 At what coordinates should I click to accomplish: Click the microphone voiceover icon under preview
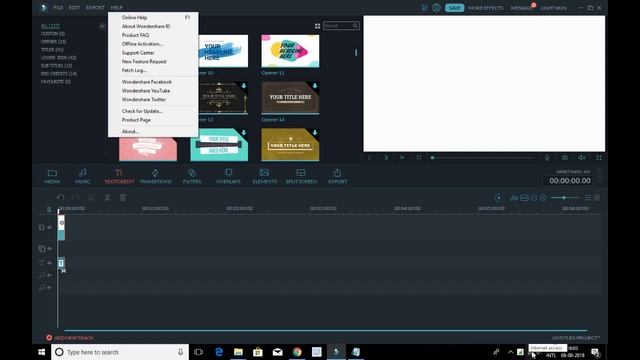click(547, 158)
